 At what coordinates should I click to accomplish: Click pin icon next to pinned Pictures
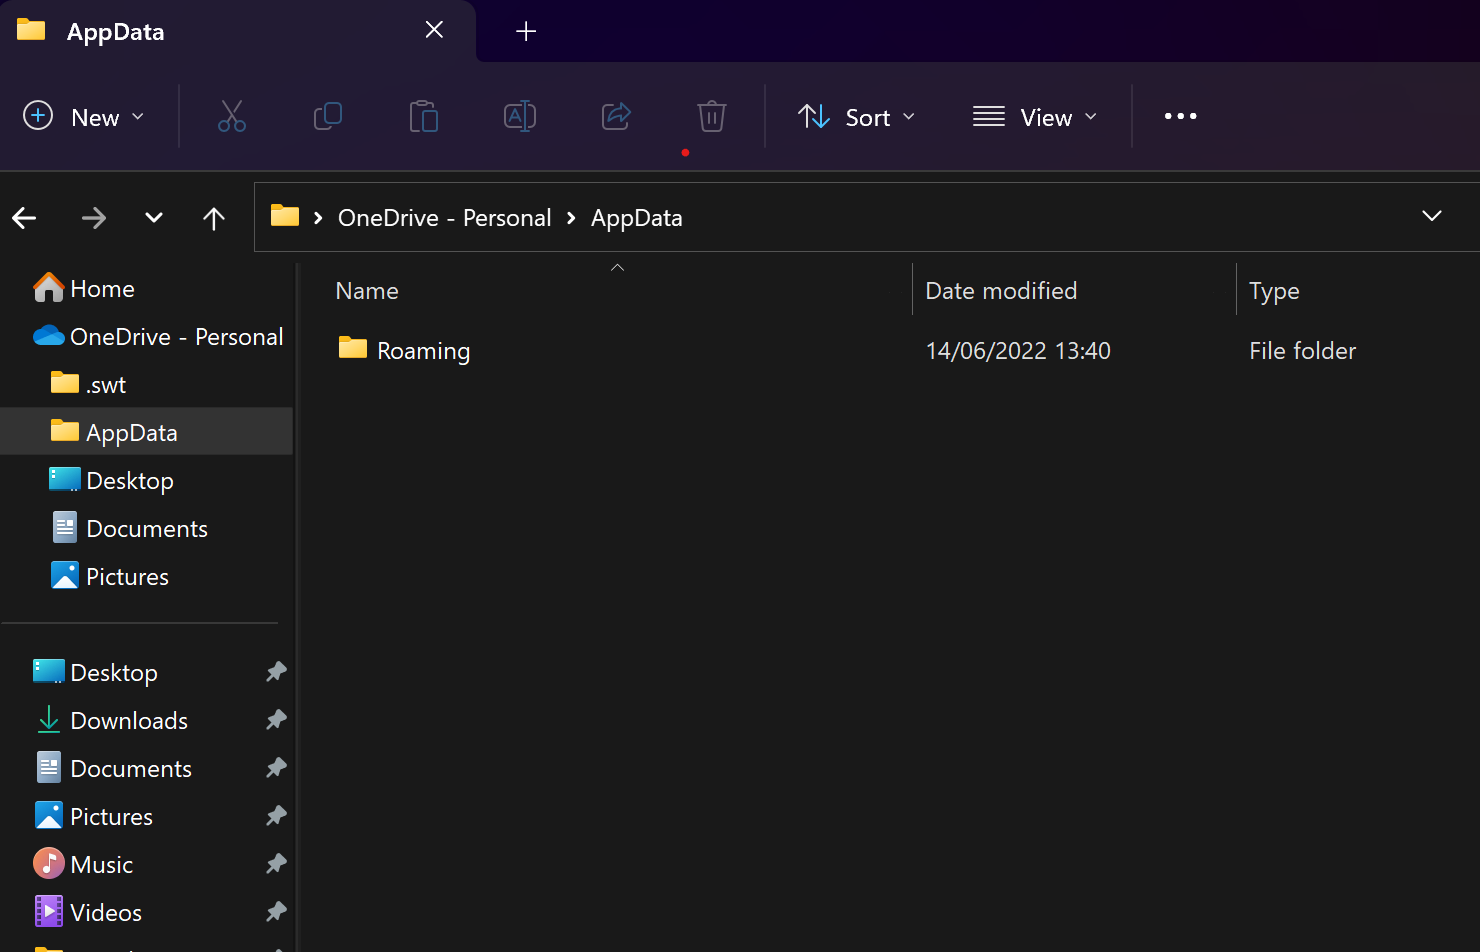click(x=277, y=816)
